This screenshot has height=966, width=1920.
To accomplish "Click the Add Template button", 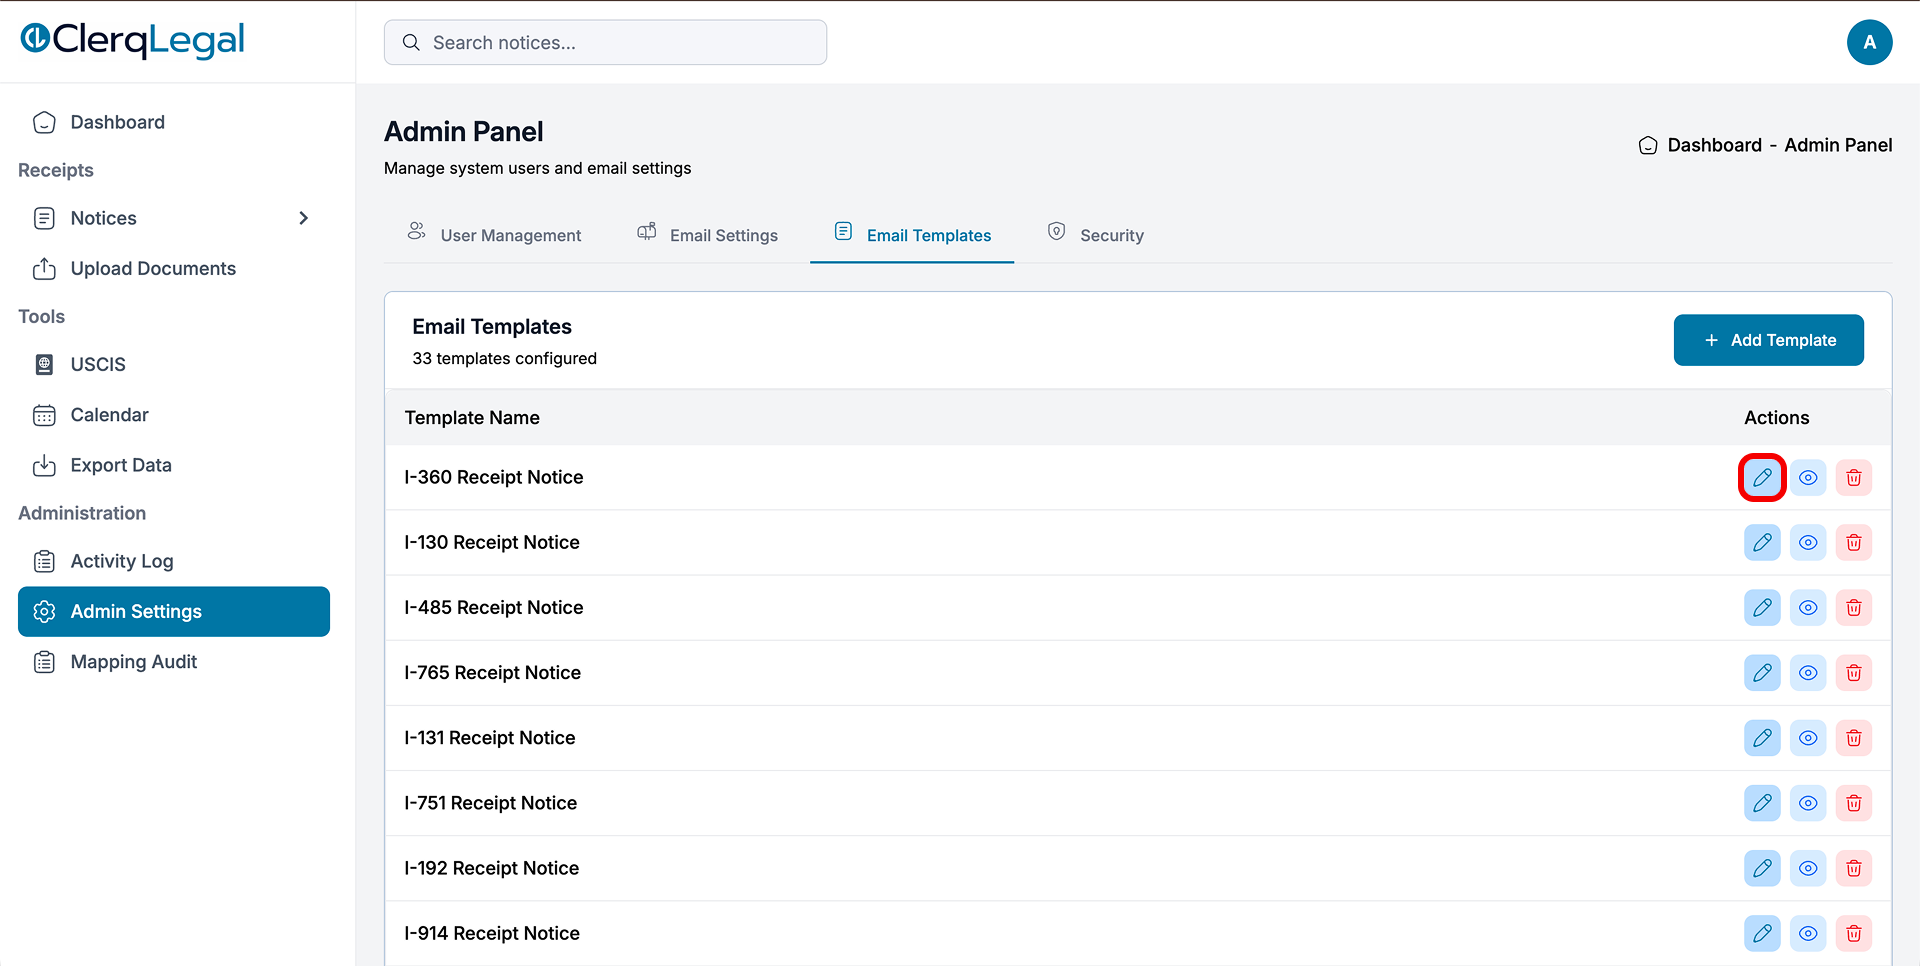I will pyautogui.click(x=1768, y=340).
